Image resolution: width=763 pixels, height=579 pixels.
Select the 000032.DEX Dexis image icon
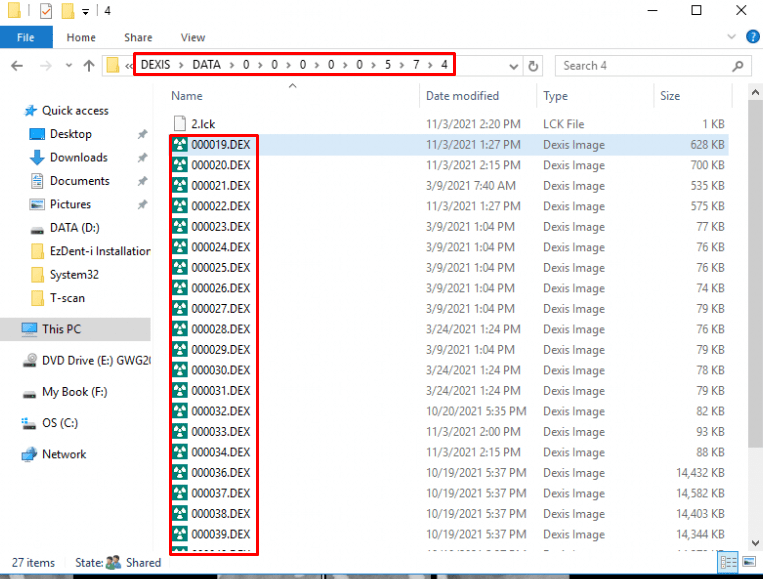[180, 411]
